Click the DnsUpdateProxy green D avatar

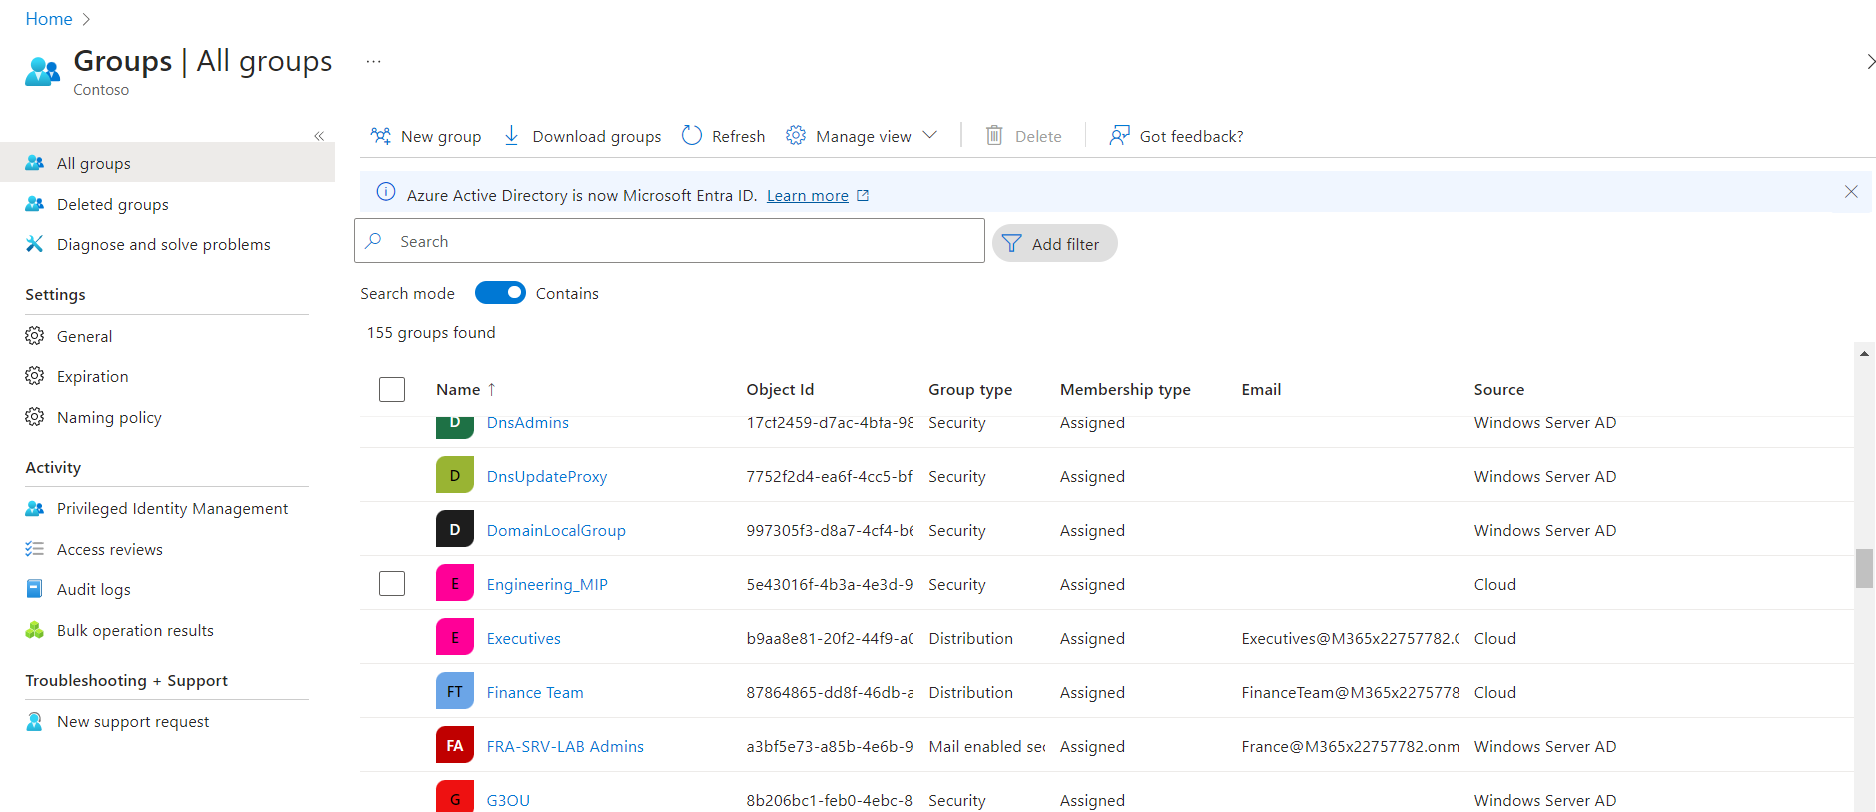pyautogui.click(x=455, y=475)
